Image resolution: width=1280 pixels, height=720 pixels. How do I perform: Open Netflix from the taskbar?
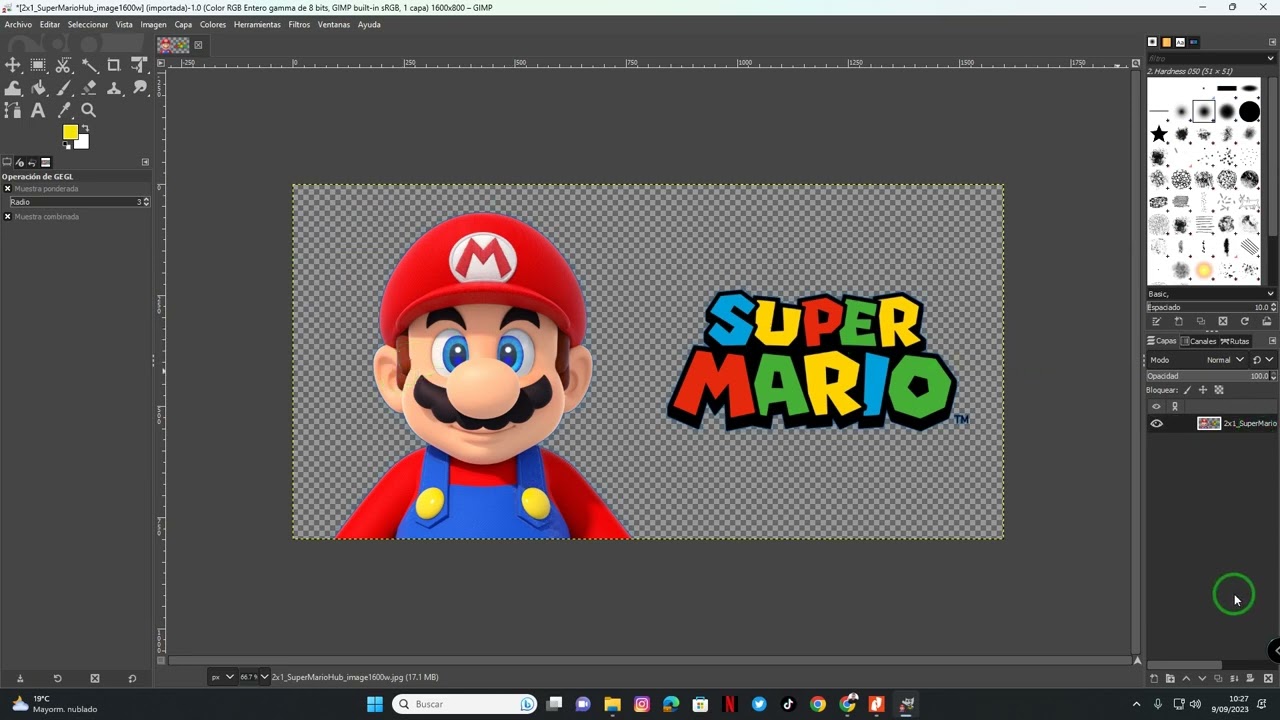730,704
